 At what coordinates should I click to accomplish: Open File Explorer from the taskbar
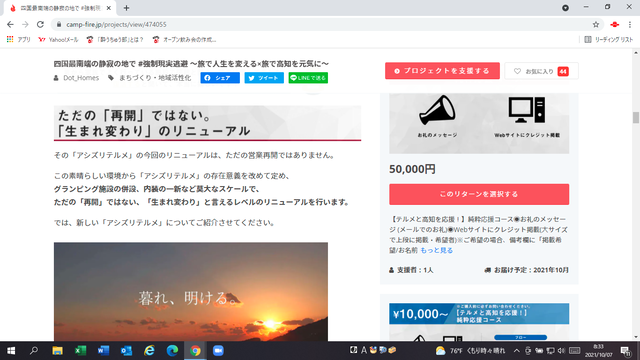point(57,351)
